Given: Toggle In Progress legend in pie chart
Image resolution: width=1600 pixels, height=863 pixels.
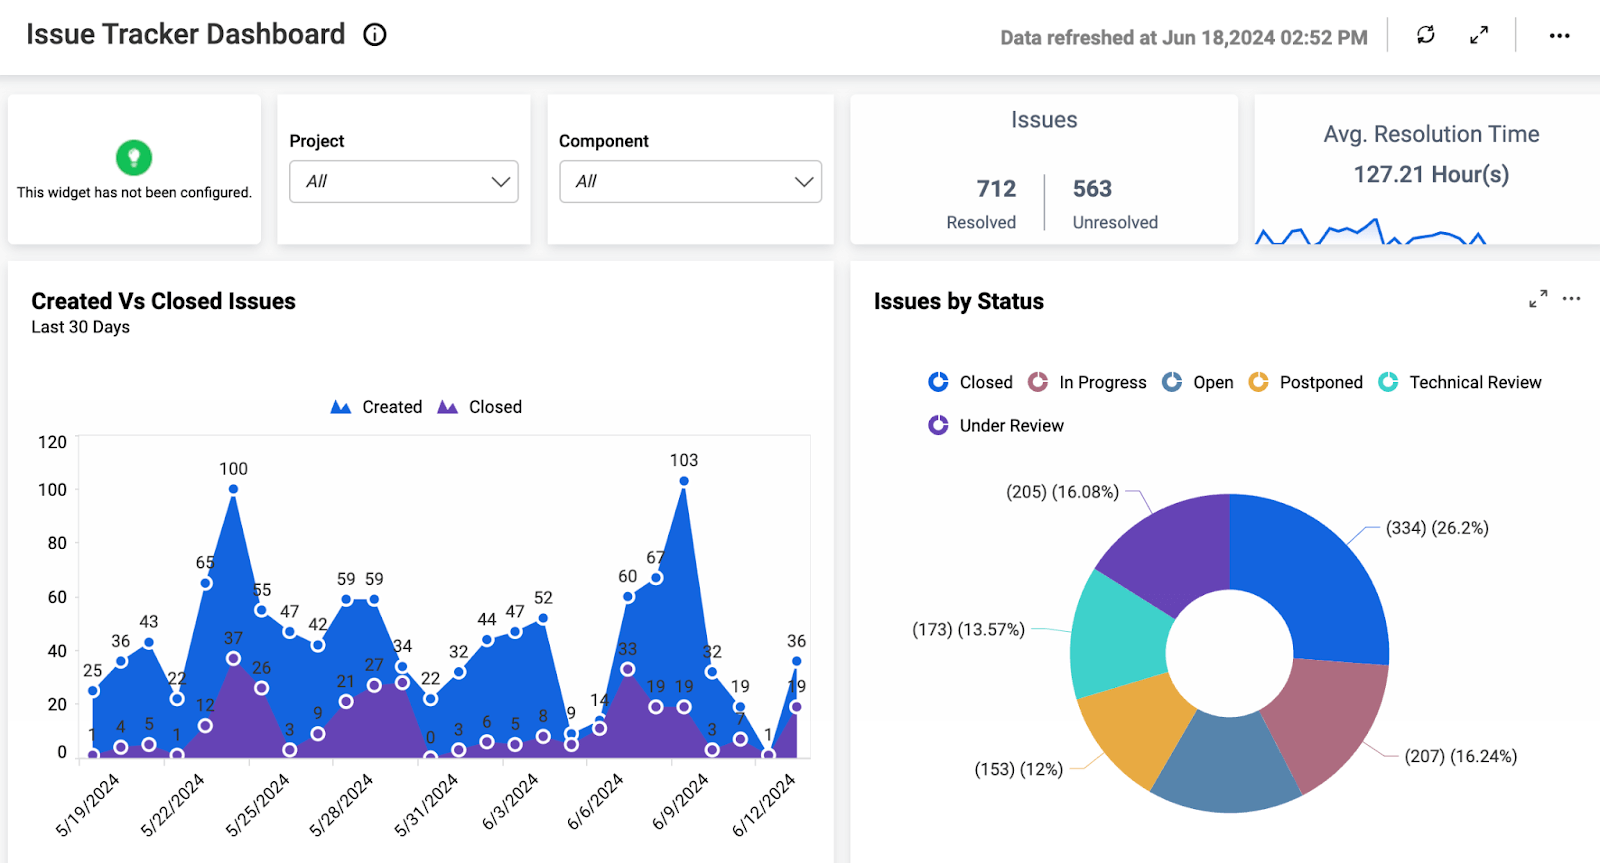Looking at the screenshot, I should (x=1088, y=382).
